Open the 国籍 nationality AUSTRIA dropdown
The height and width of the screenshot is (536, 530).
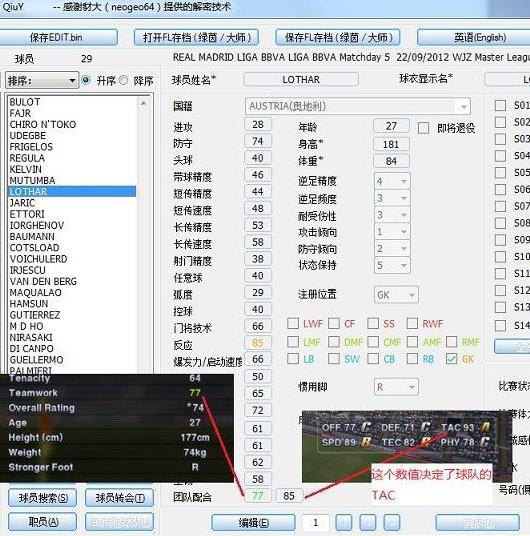coord(357,106)
